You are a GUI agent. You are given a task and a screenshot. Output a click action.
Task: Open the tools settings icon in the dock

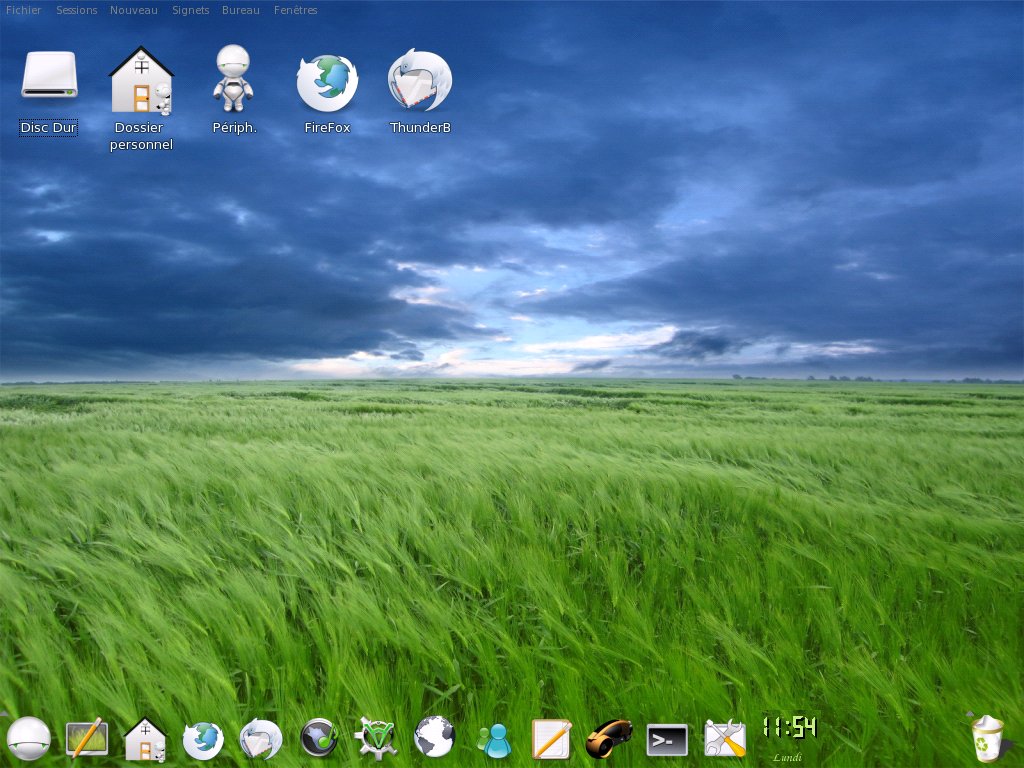725,738
